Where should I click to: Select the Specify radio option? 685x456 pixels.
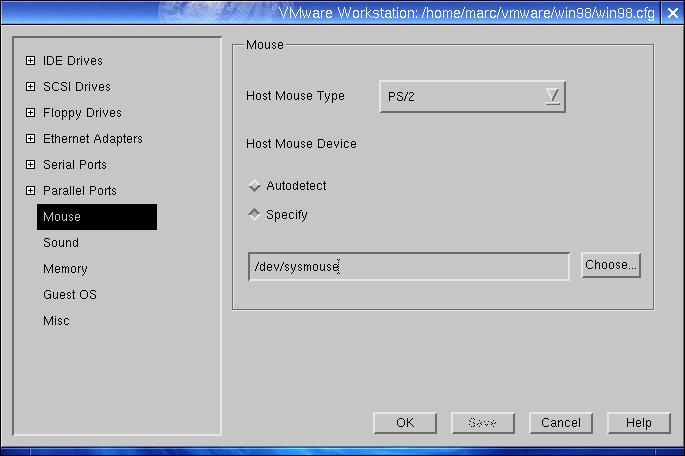255,215
